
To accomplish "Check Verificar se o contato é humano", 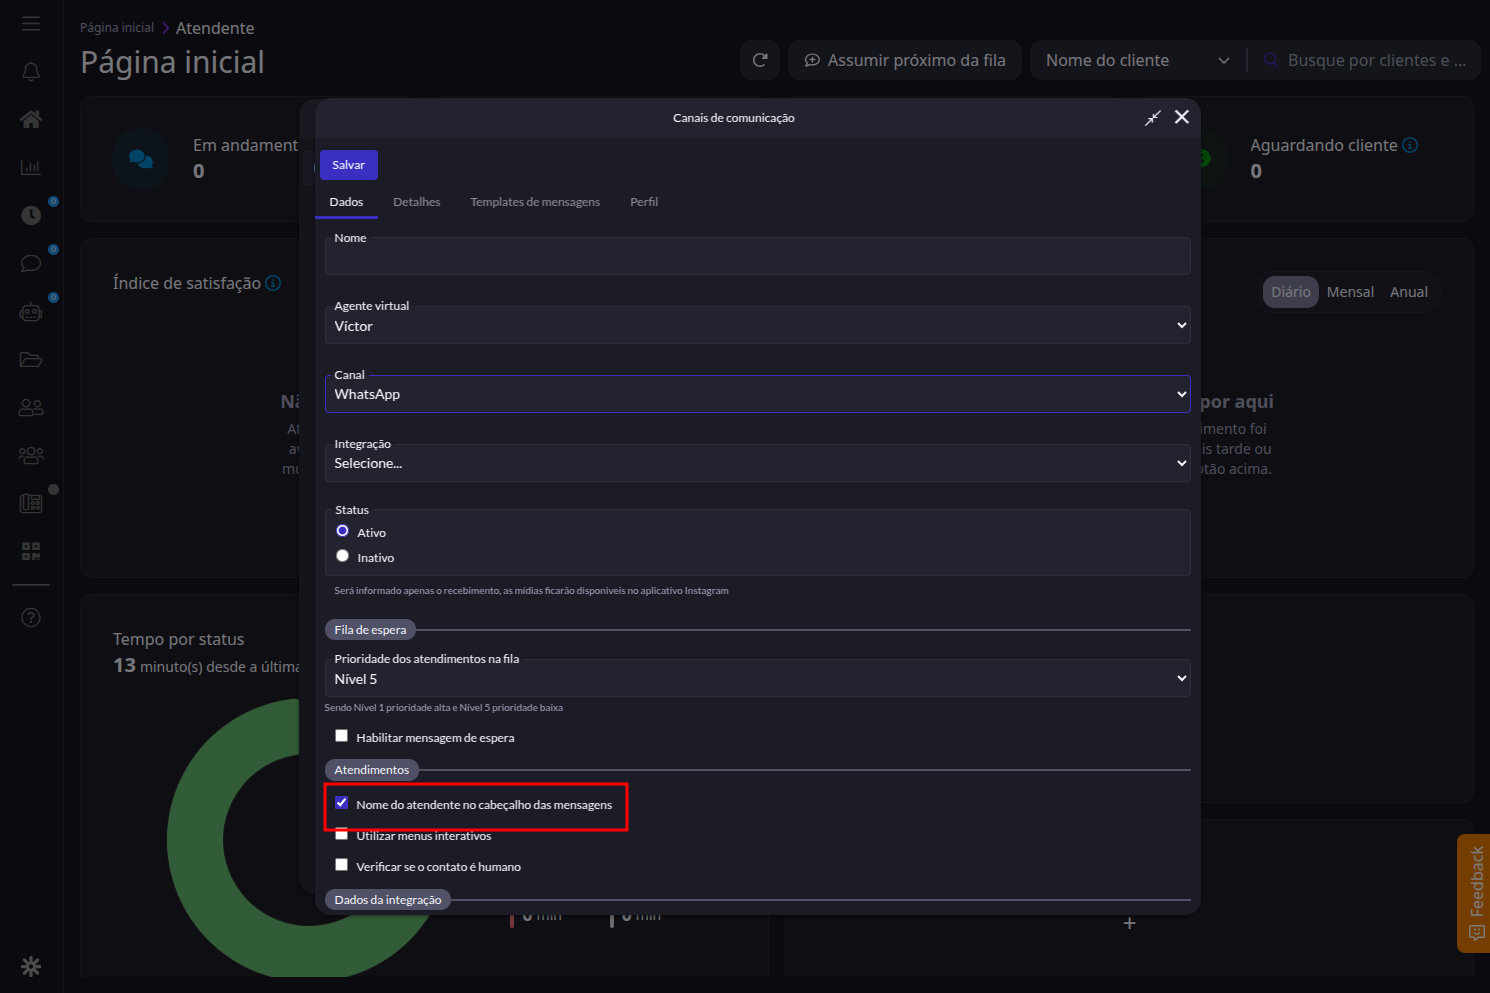I will pyautogui.click(x=342, y=865).
